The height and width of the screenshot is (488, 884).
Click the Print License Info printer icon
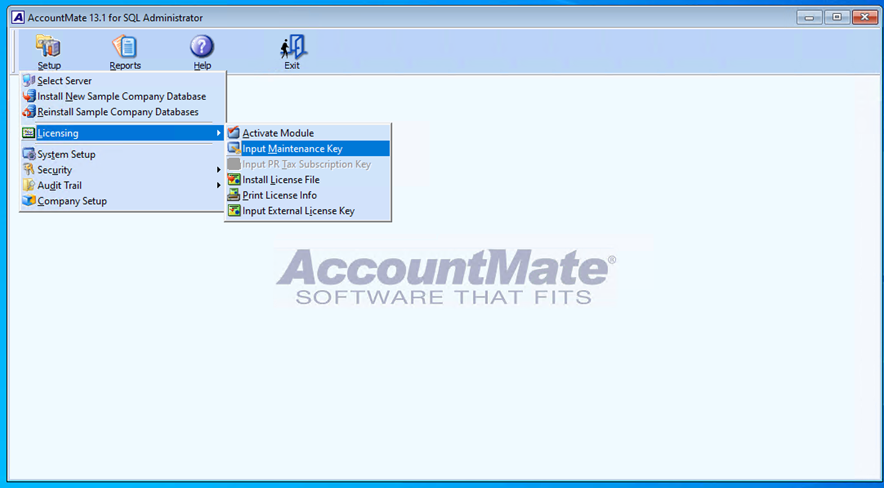[234, 195]
